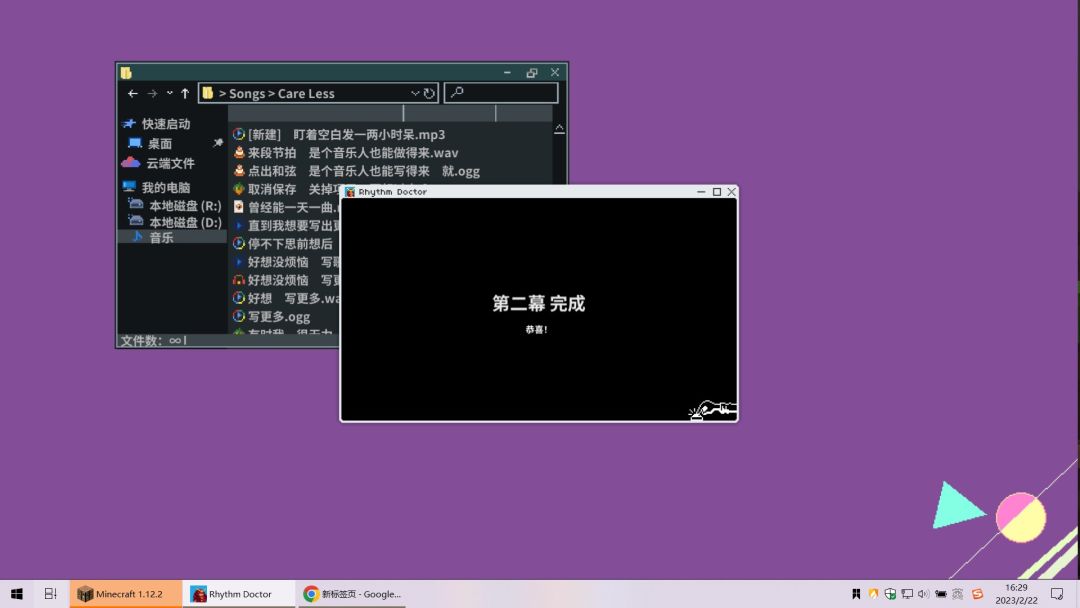This screenshot has width=1080, height=608.
Task: Open recent locations chevron beside forward arrow
Action: (x=169, y=93)
